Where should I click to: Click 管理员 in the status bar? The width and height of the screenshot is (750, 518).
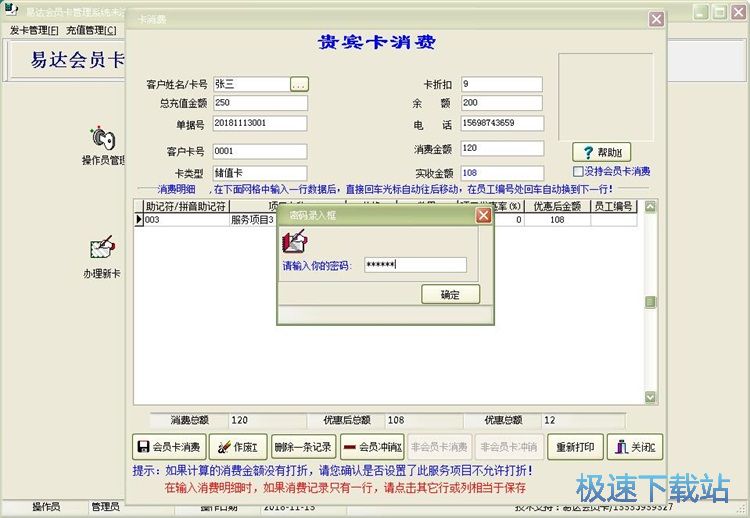coord(105,507)
